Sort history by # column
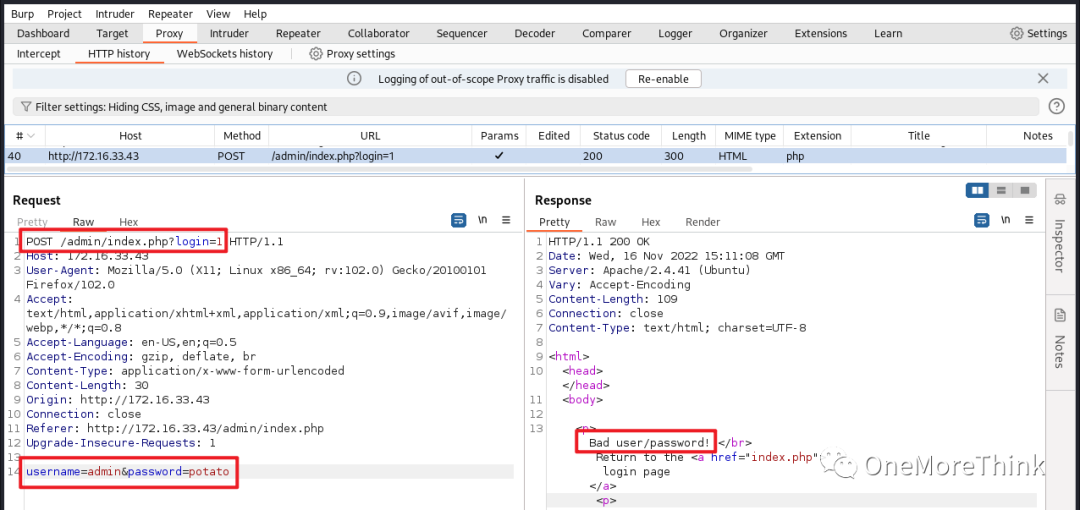 [25, 136]
